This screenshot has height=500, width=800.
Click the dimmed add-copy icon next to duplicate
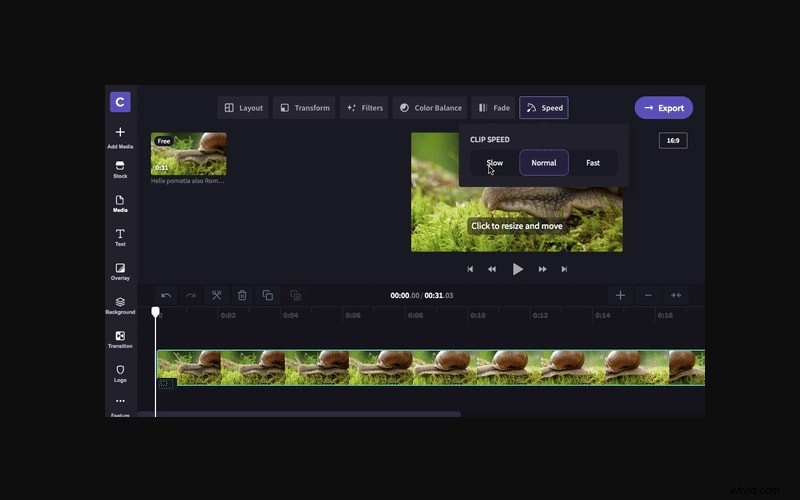(295, 295)
